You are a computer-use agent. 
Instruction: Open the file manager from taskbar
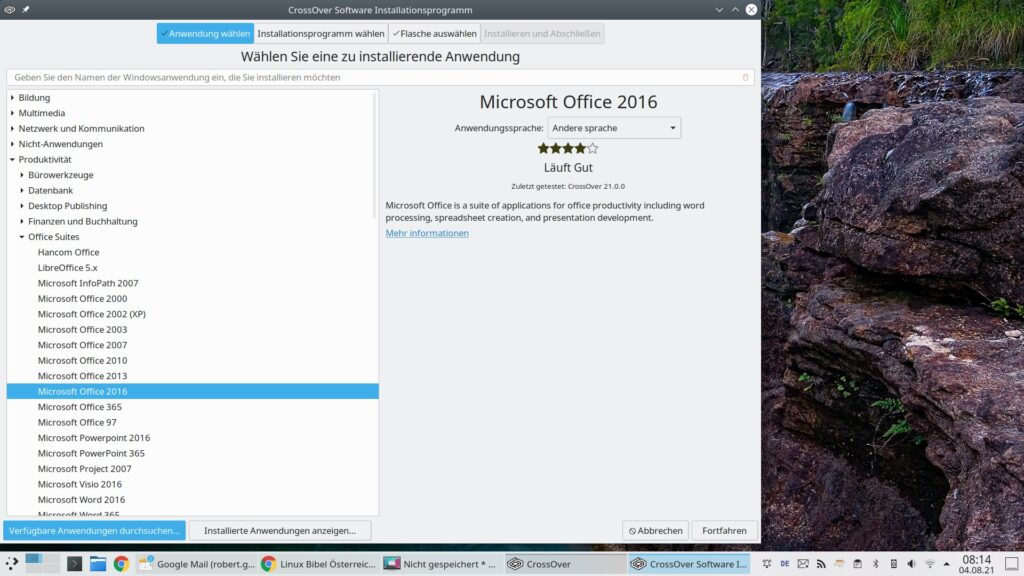98,564
